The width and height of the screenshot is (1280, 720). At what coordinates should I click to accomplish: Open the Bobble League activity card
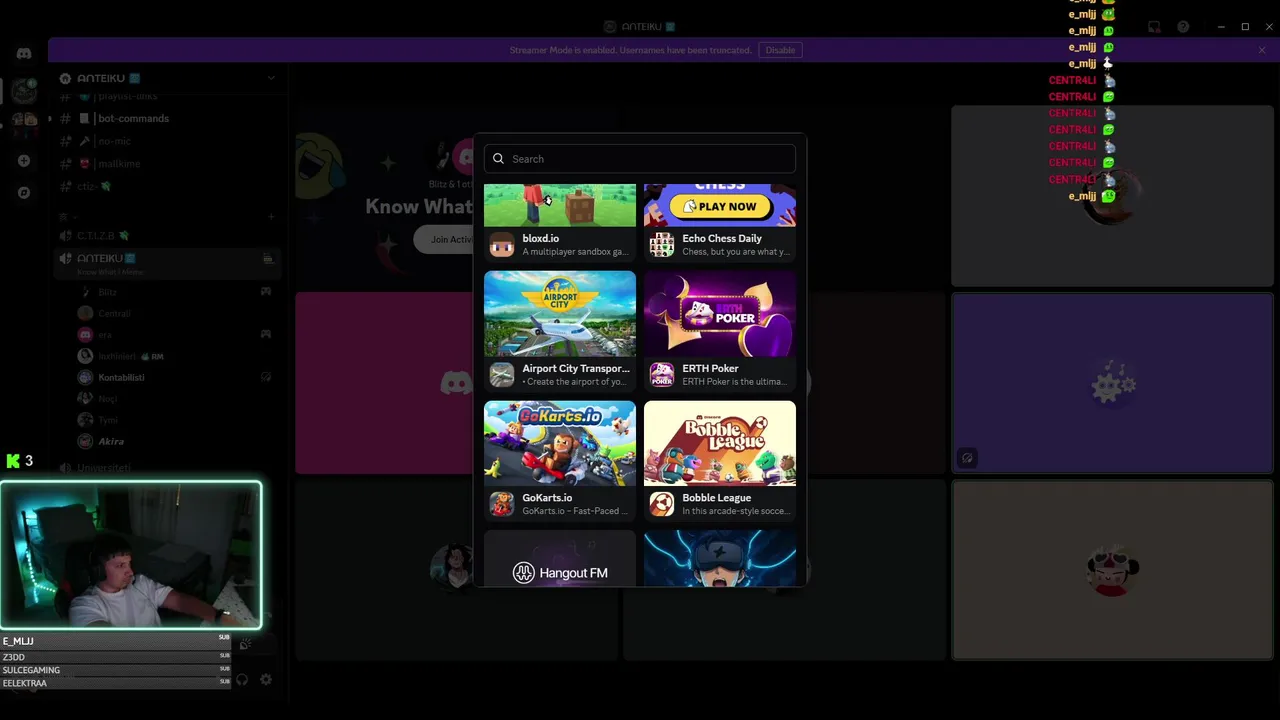click(720, 461)
